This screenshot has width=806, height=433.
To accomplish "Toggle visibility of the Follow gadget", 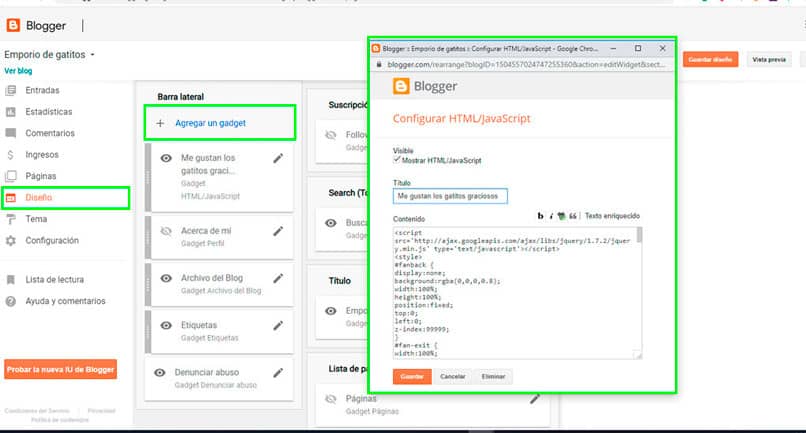I will click(x=331, y=135).
